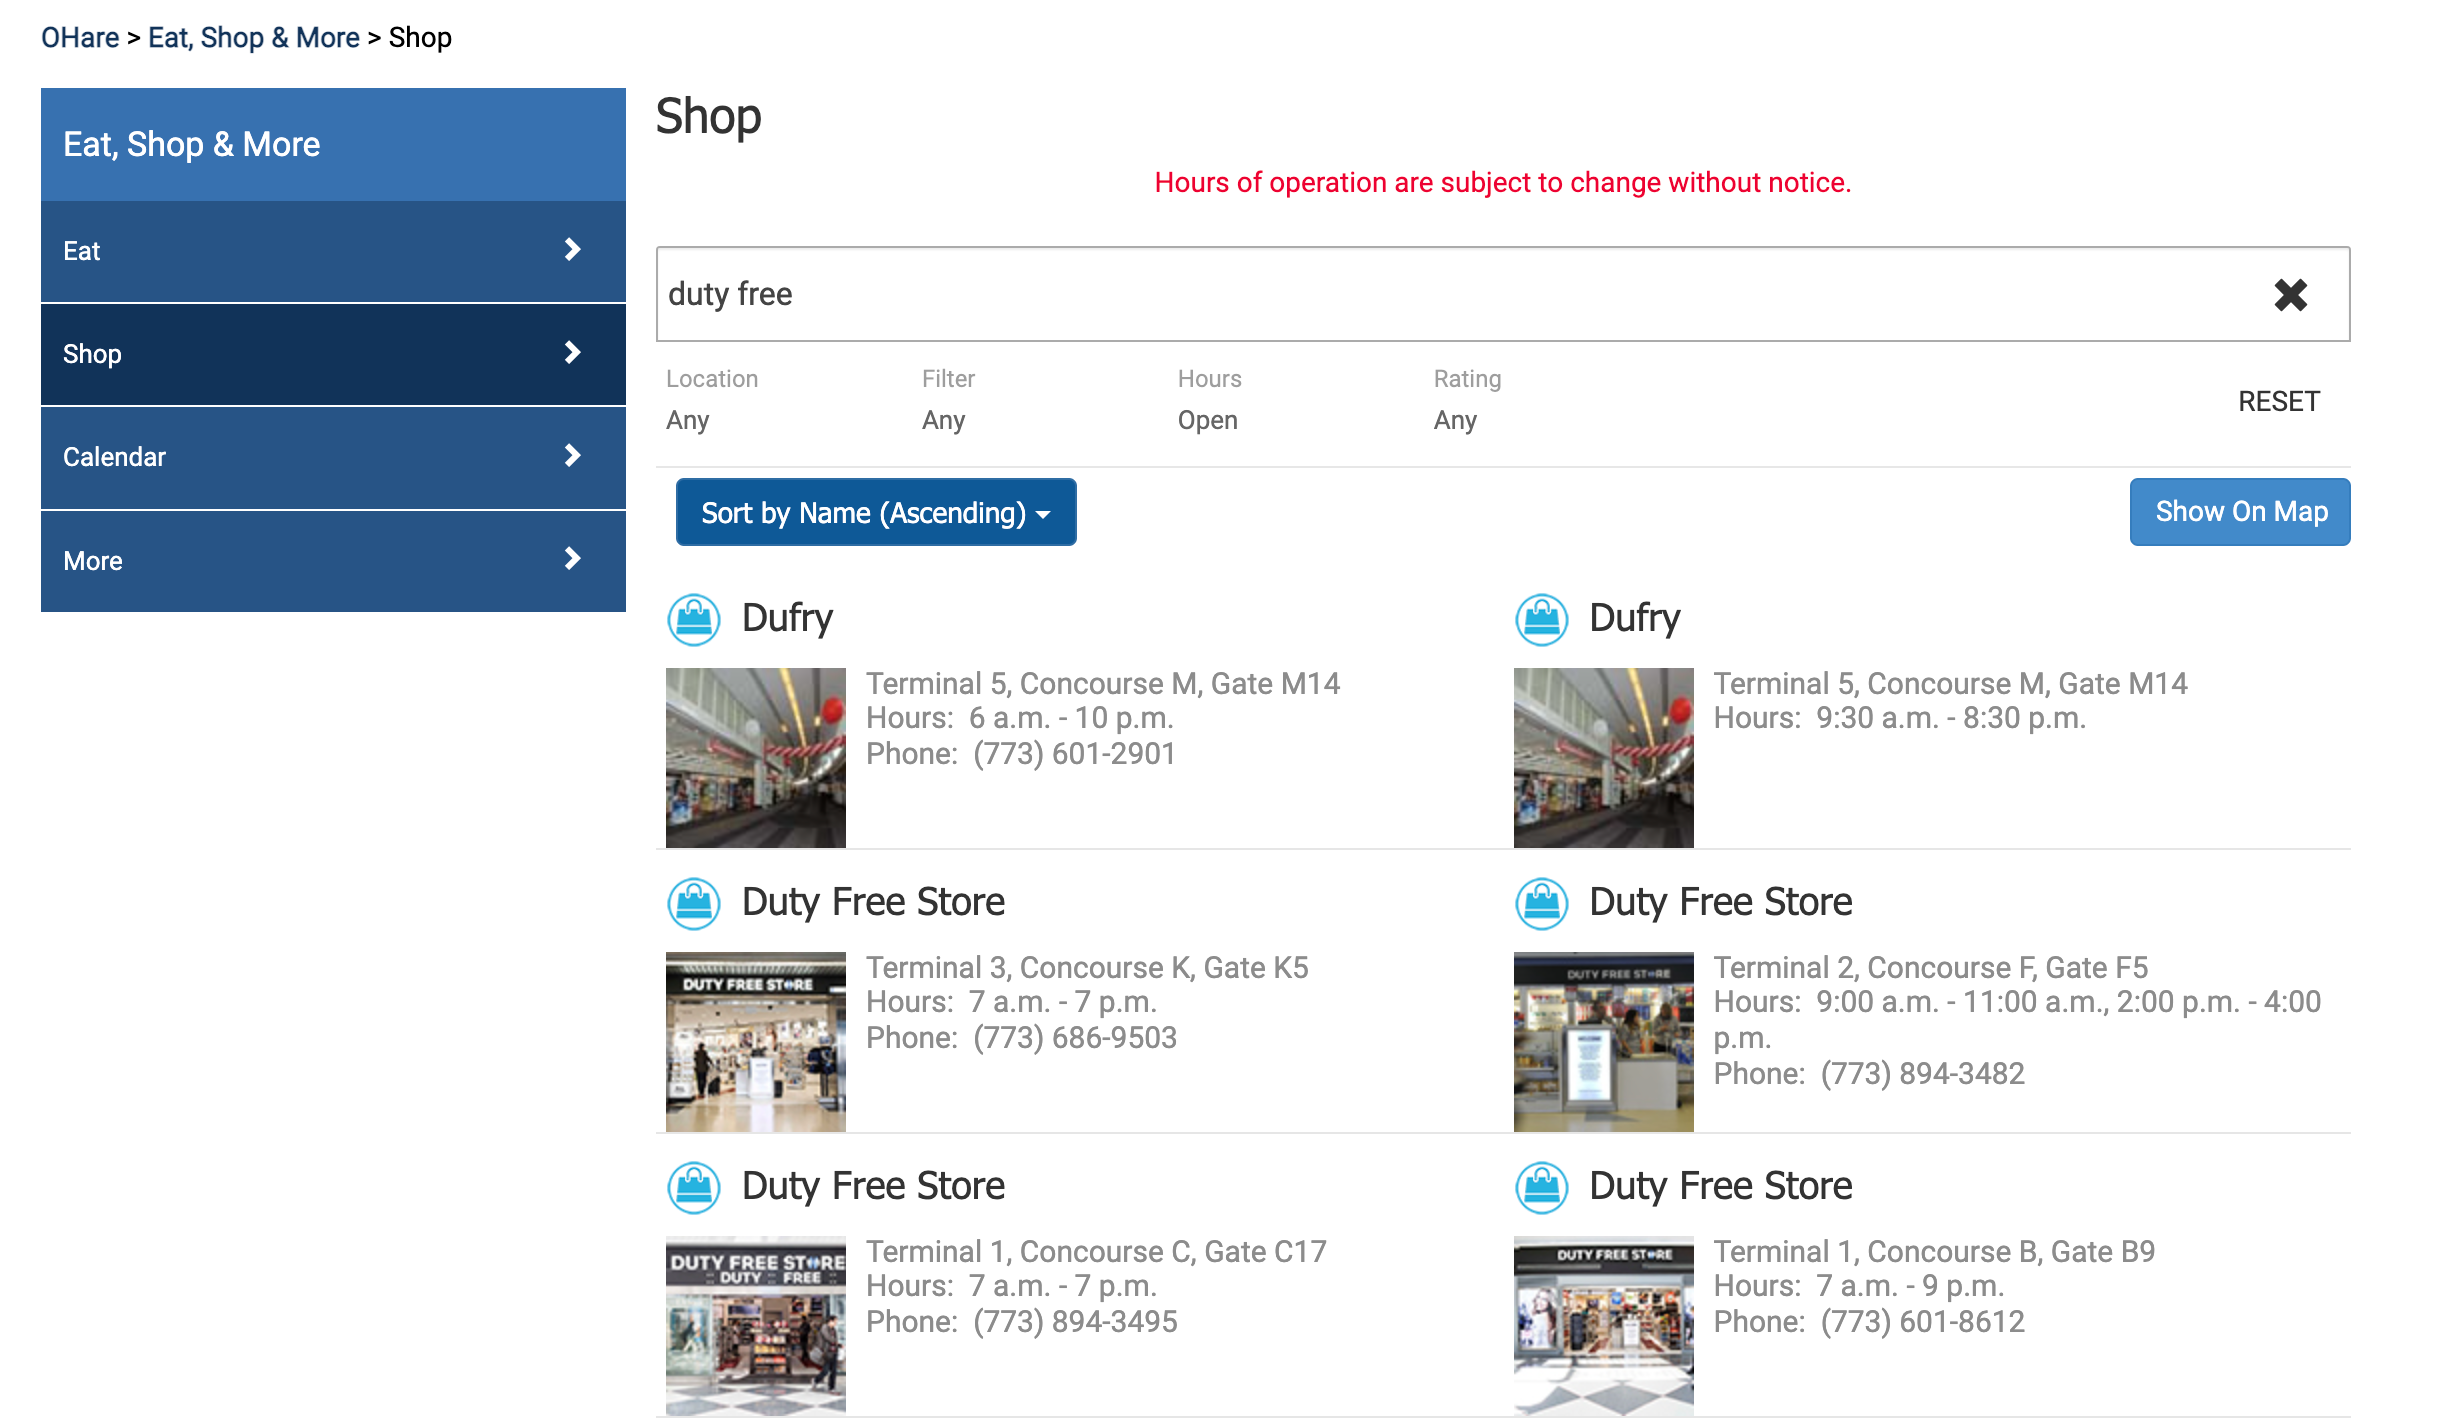Click the Duty Free Store icon at Gate C17
This screenshot has height=1422, width=2464.
[x=694, y=1185]
